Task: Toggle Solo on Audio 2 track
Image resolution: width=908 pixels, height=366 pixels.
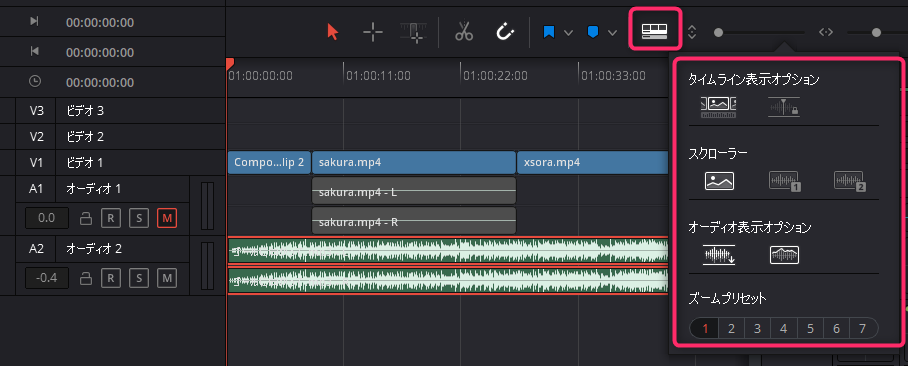Action: point(139,279)
